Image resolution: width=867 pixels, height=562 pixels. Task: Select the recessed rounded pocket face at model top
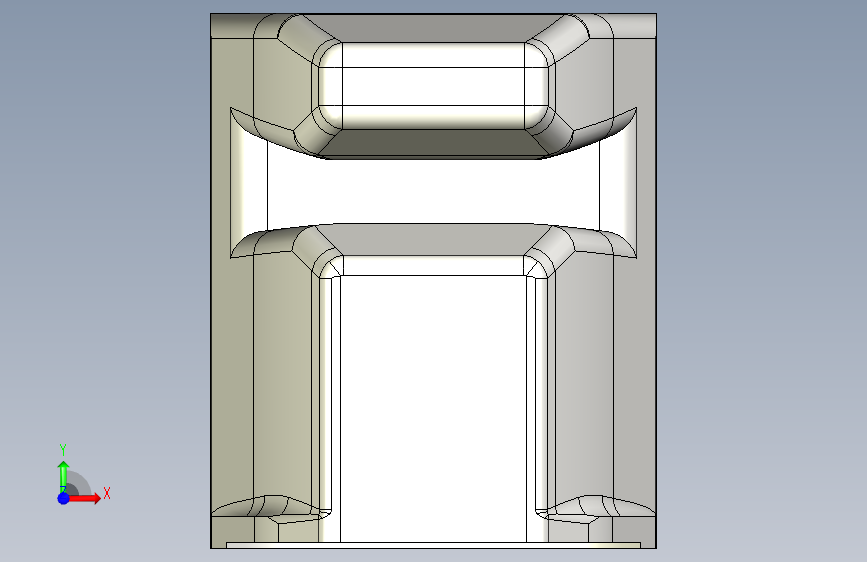coord(434,86)
